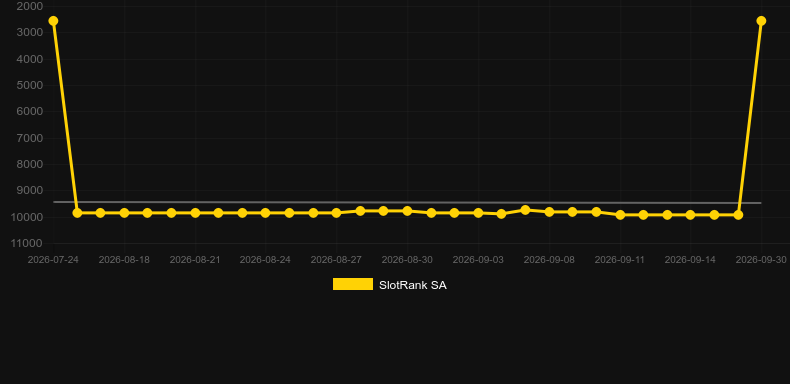Select the data point above 2026-08-24

click(266, 213)
